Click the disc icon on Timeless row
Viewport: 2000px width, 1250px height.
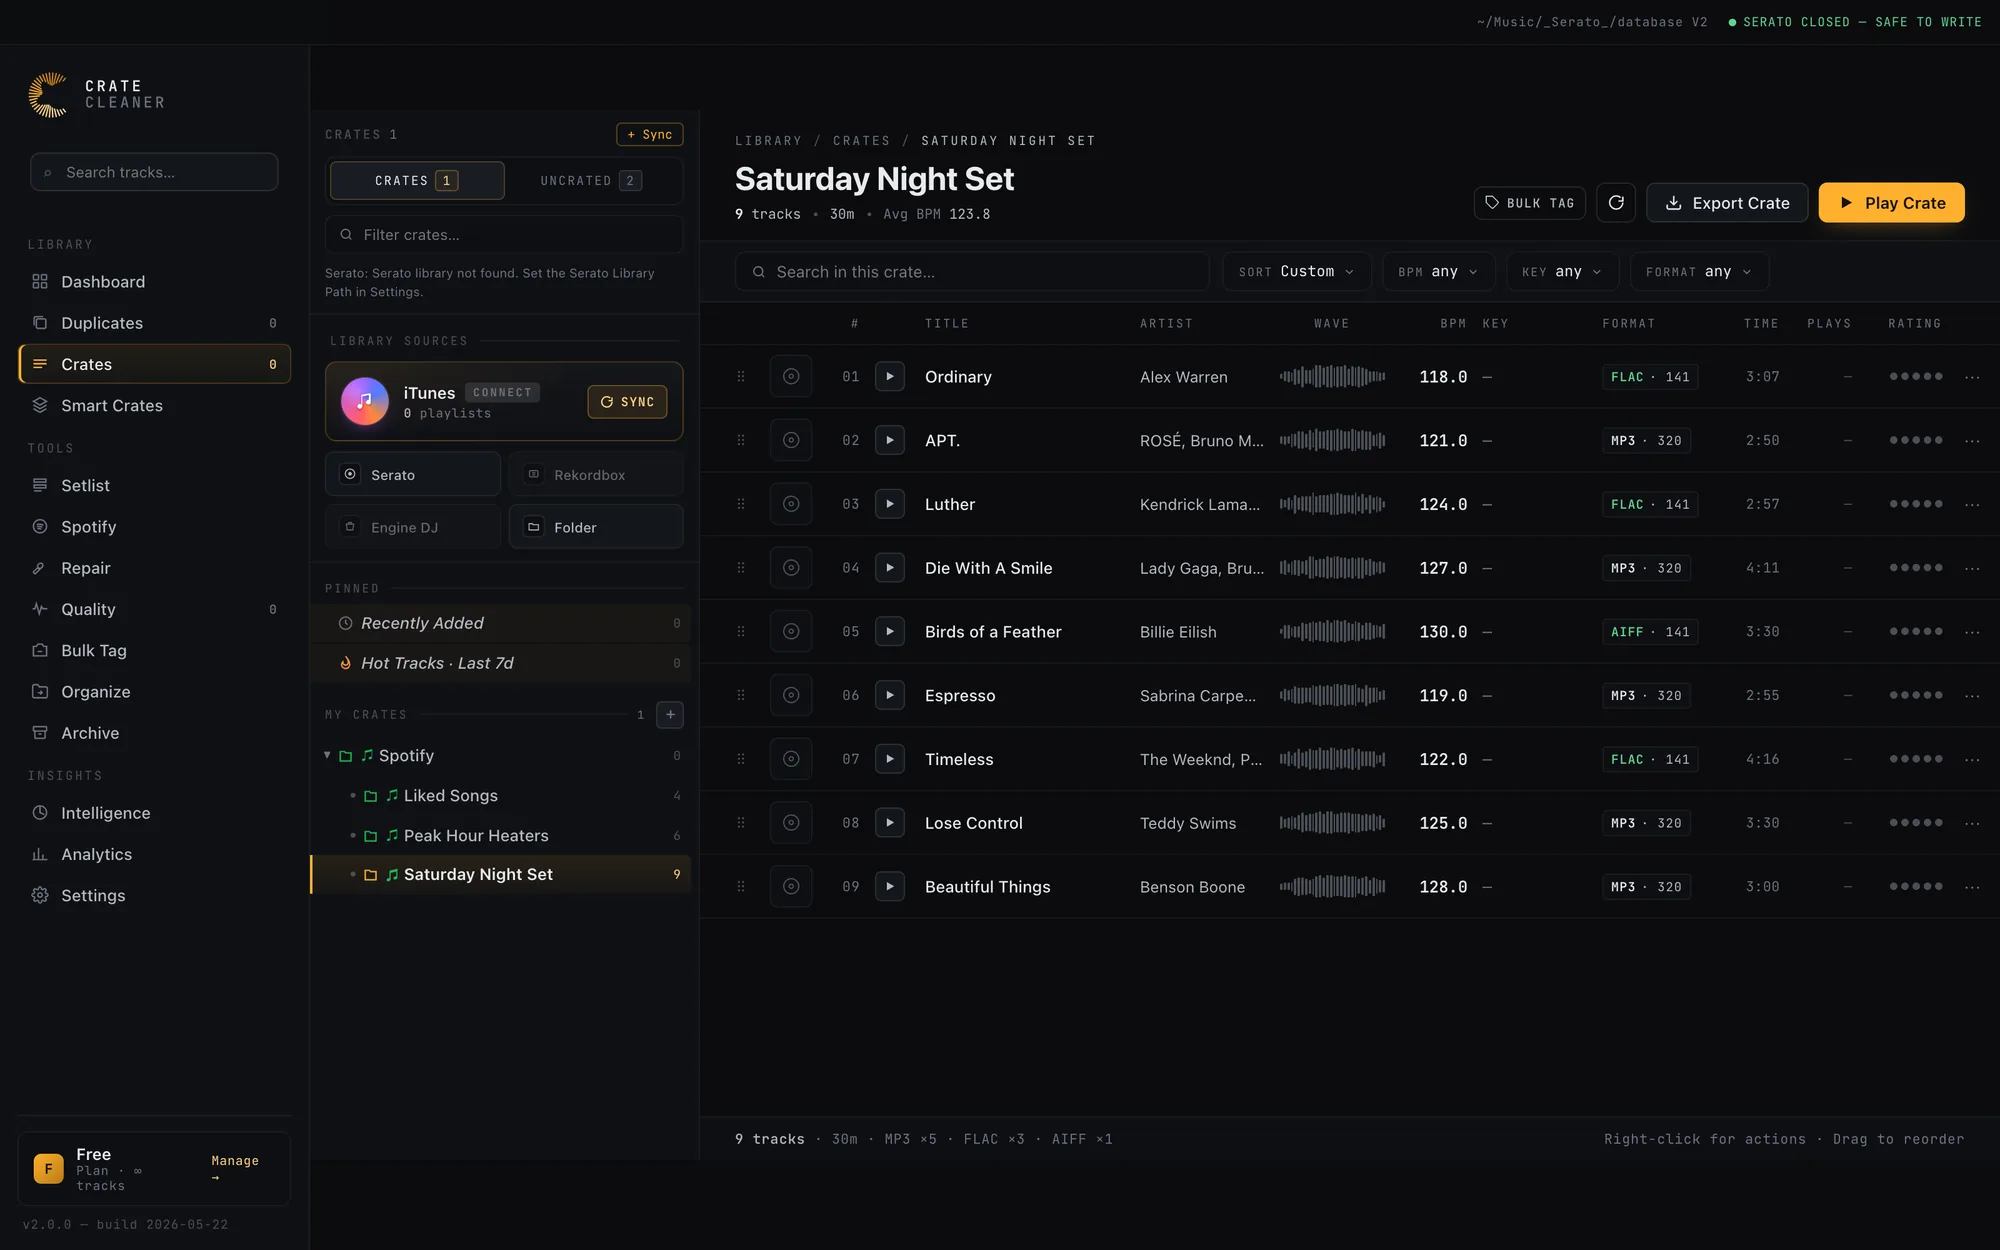click(x=791, y=759)
